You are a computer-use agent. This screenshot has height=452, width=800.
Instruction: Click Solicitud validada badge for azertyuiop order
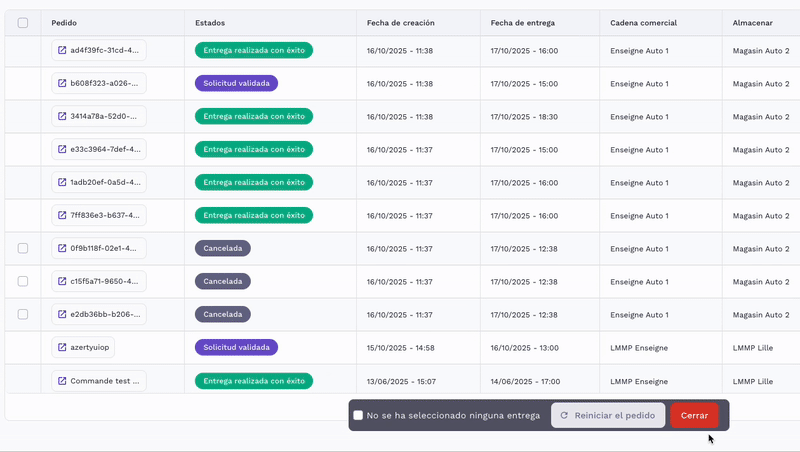pyautogui.click(x=236, y=347)
